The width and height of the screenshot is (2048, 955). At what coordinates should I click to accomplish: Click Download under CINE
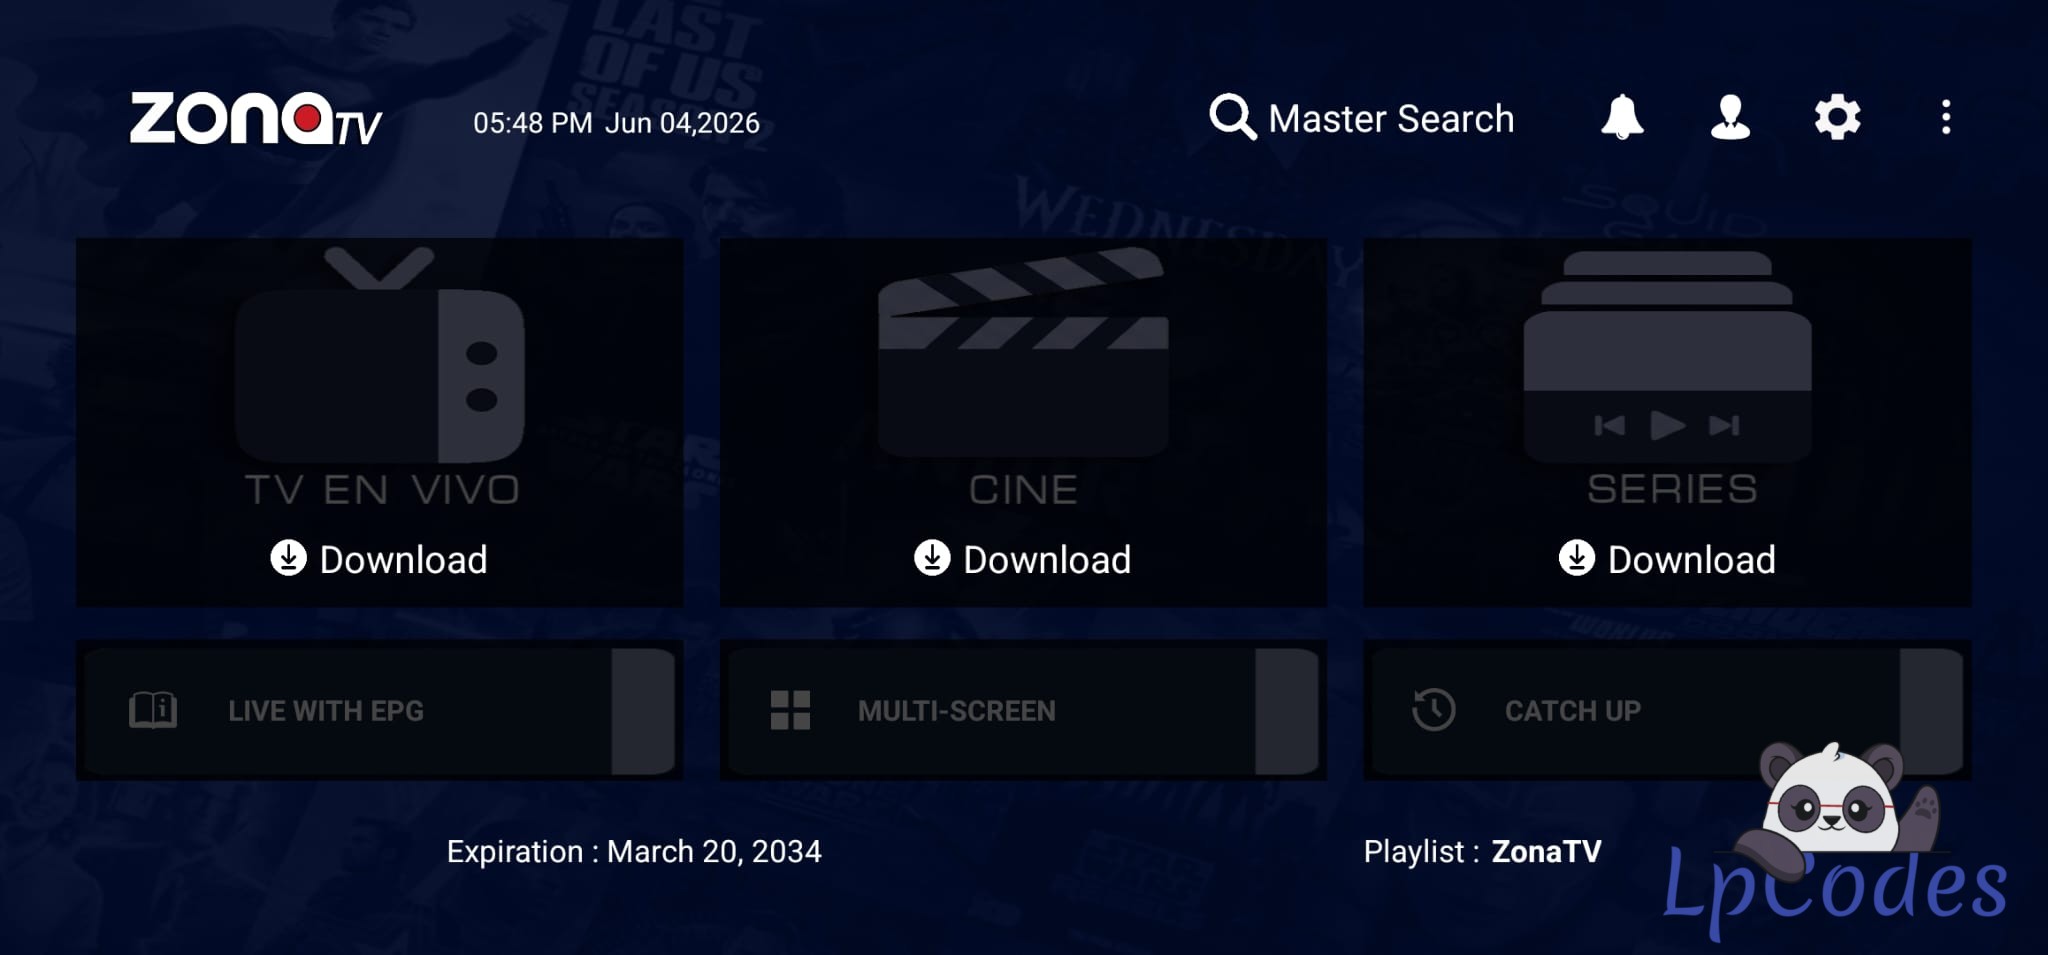coord(1023,559)
